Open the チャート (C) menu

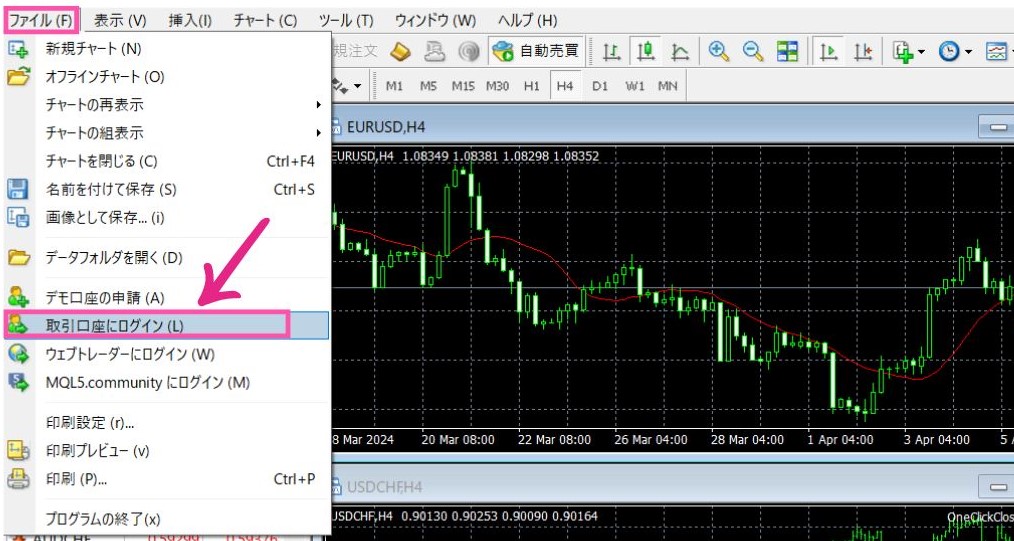[x=265, y=20]
